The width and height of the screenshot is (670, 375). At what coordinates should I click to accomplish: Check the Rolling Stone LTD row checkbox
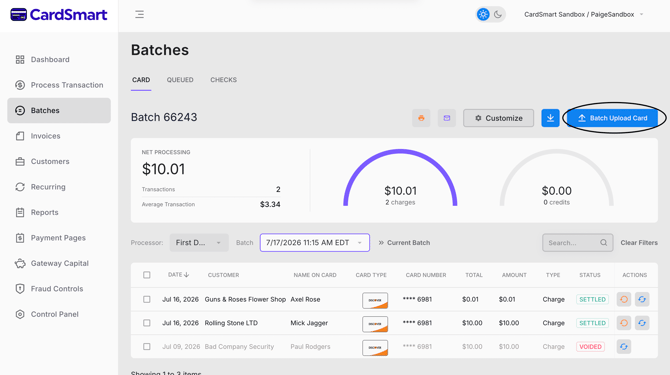click(x=147, y=323)
